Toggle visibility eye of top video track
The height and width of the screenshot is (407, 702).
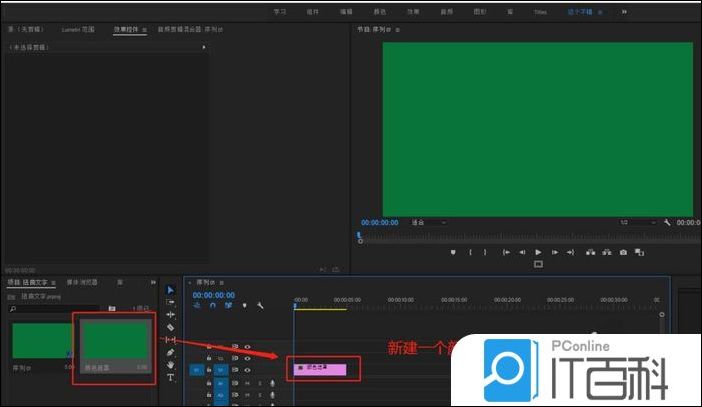[x=246, y=346]
